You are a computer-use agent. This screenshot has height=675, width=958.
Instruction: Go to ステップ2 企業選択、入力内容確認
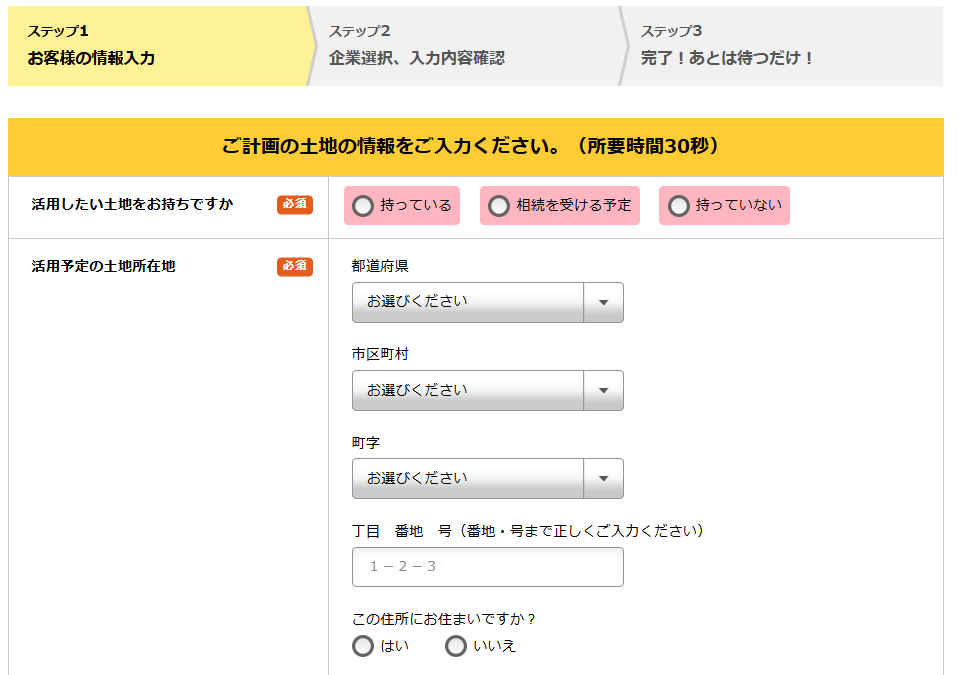pyautogui.click(x=465, y=46)
